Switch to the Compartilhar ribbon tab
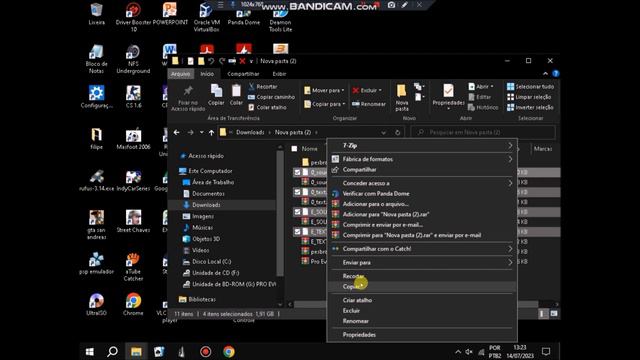This screenshot has height=360, width=640. pyautogui.click(x=243, y=74)
